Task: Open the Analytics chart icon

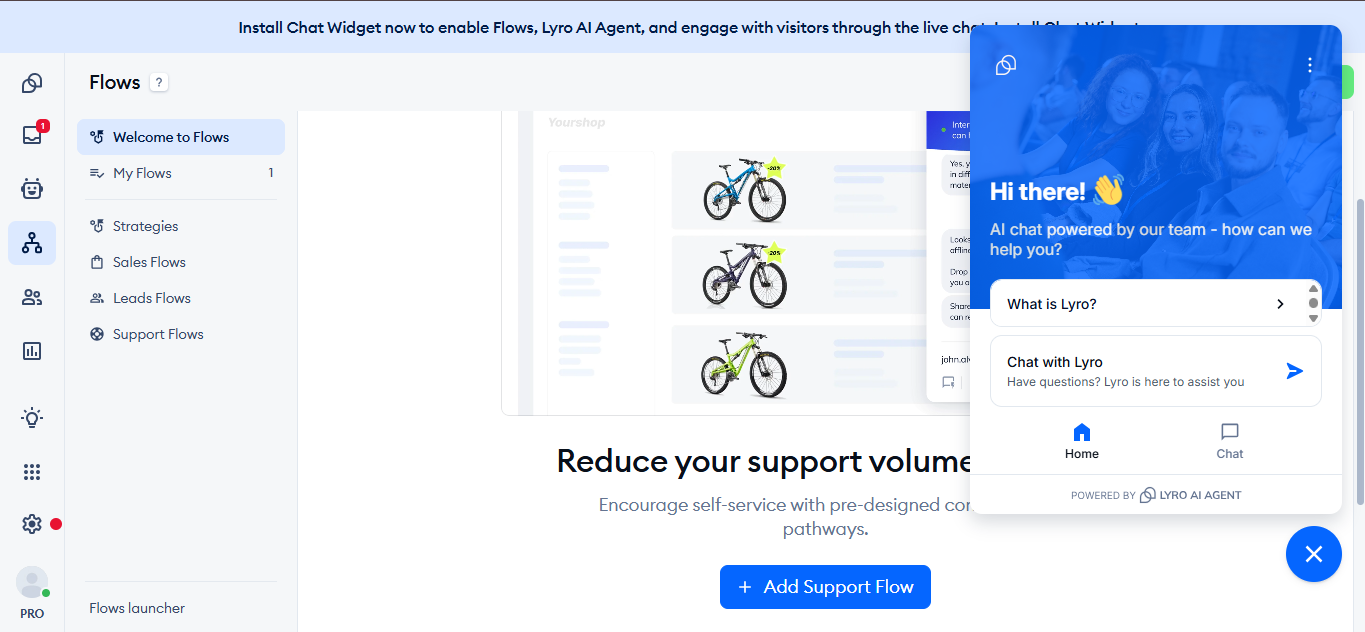Action: [32, 351]
